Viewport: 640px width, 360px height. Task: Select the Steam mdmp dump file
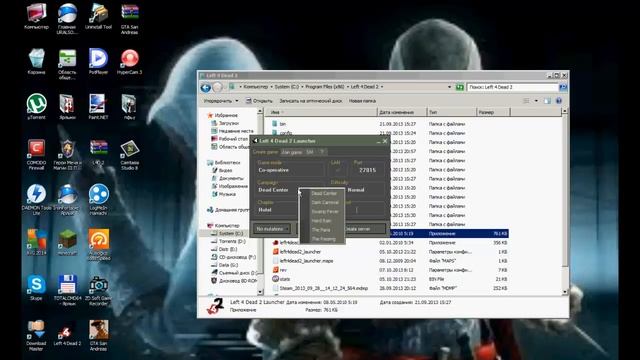pyautogui.click(x=320, y=288)
